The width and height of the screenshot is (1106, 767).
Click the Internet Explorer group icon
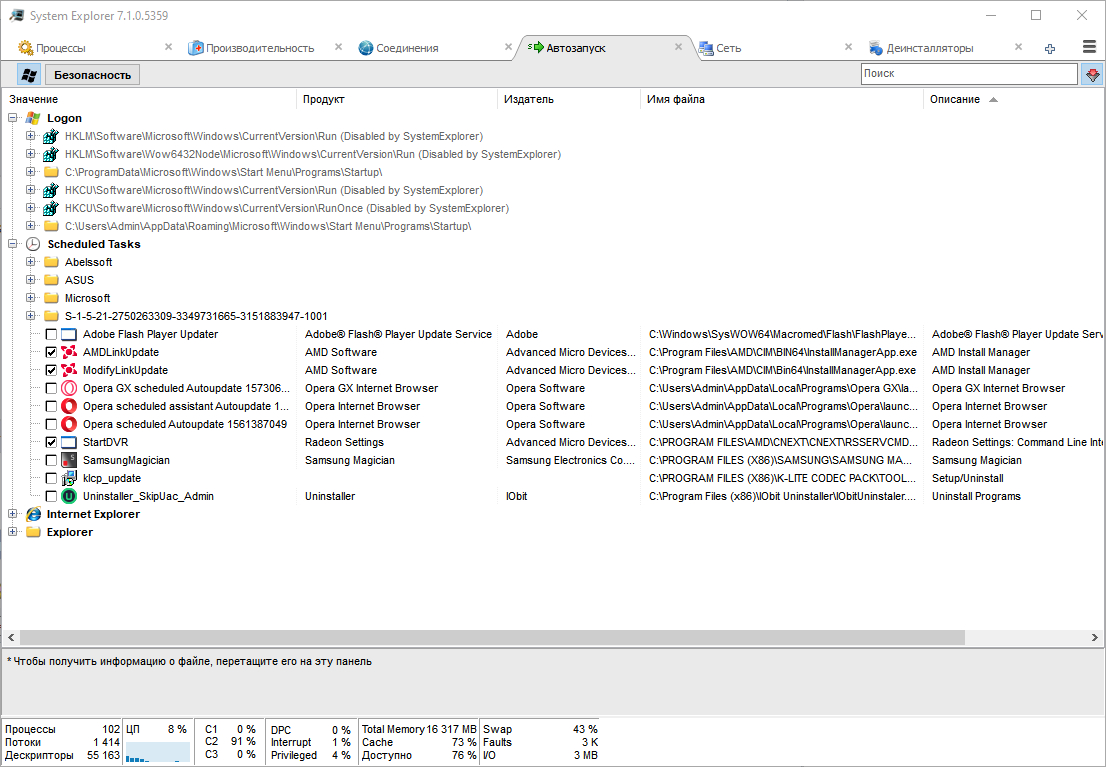click(x=33, y=514)
